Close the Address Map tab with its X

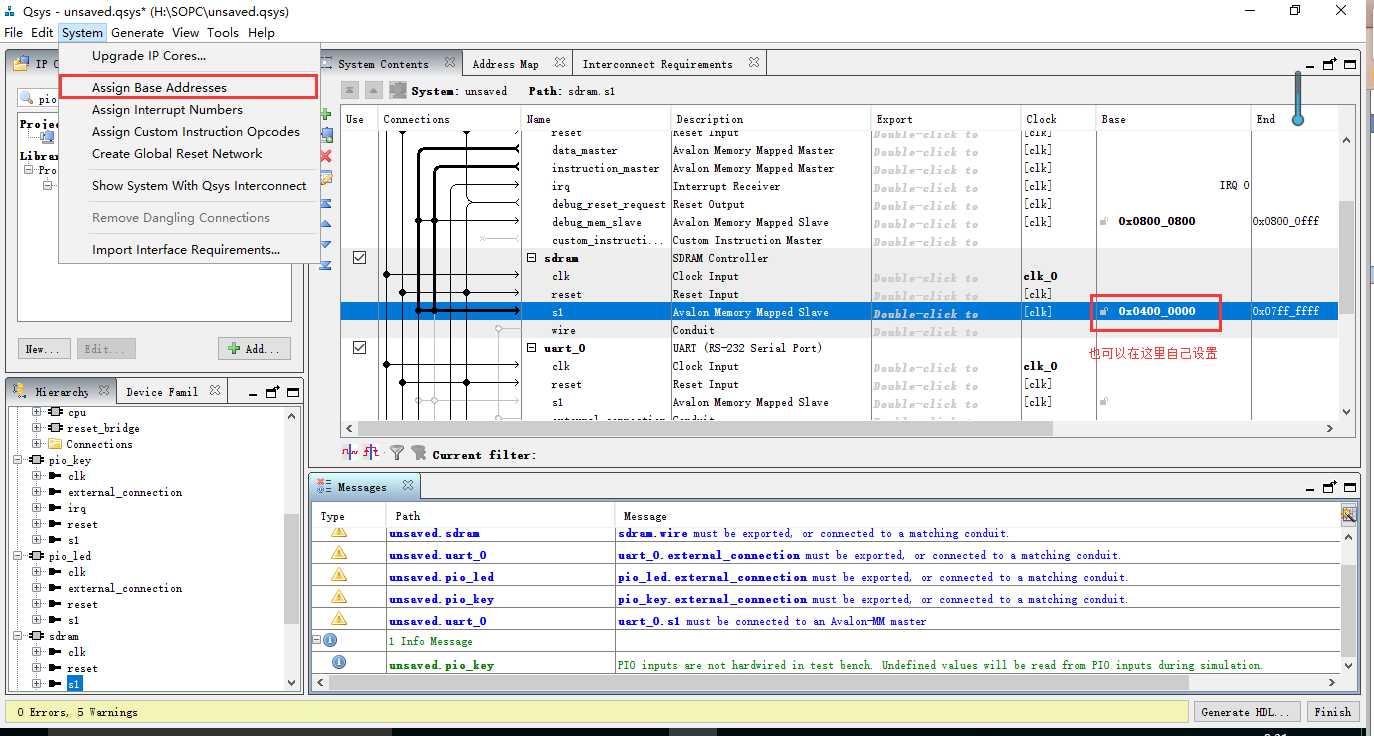pyautogui.click(x=559, y=62)
